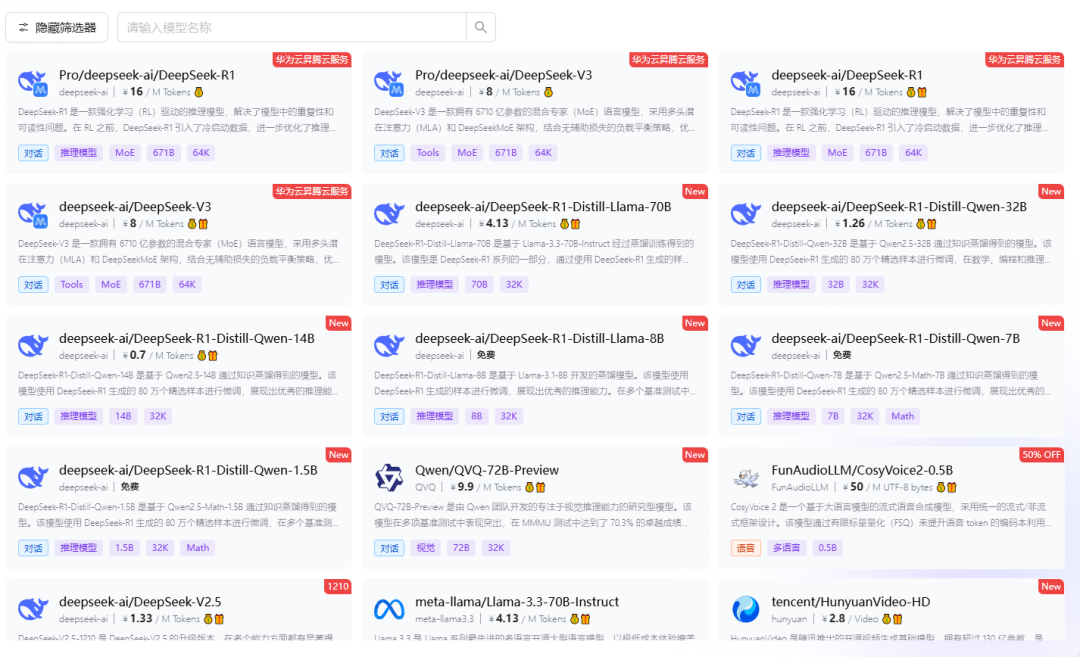This screenshot has height=657, width=1080.
Task: Click Tools tag on Pro/DeepSeek-V3 card
Action: [x=428, y=153]
